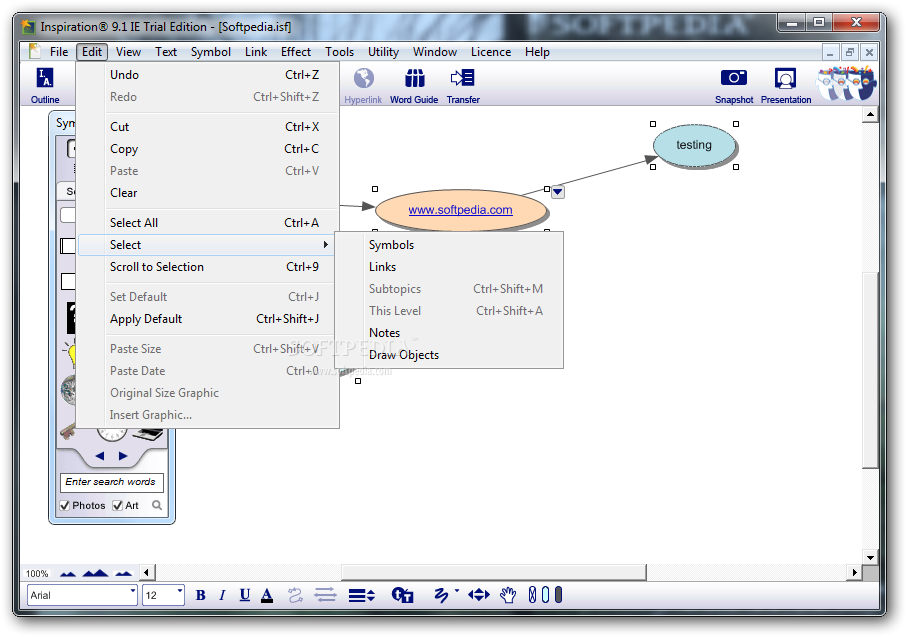Open the www.softpedia.com hyperlink
The image size is (907, 637).
pos(460,210)
